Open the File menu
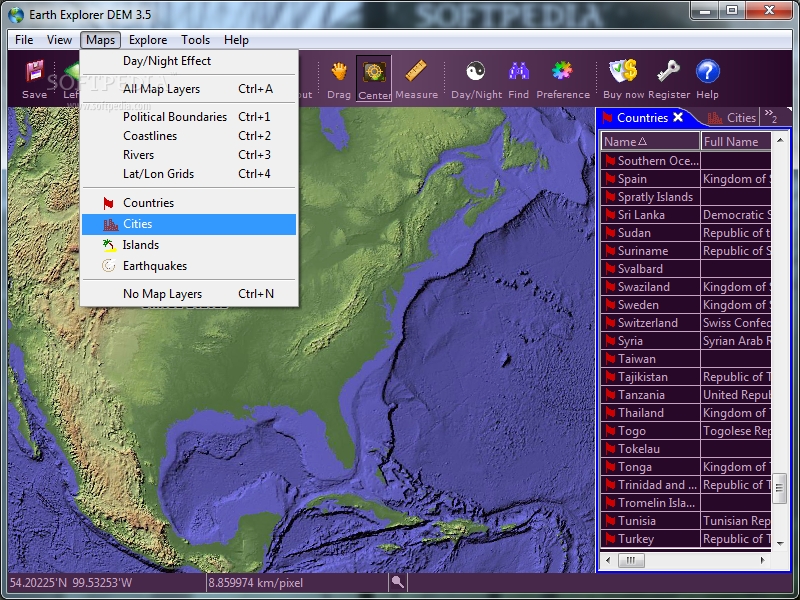Viewport: 800px width, 600px height. click(x=24, y=40)
